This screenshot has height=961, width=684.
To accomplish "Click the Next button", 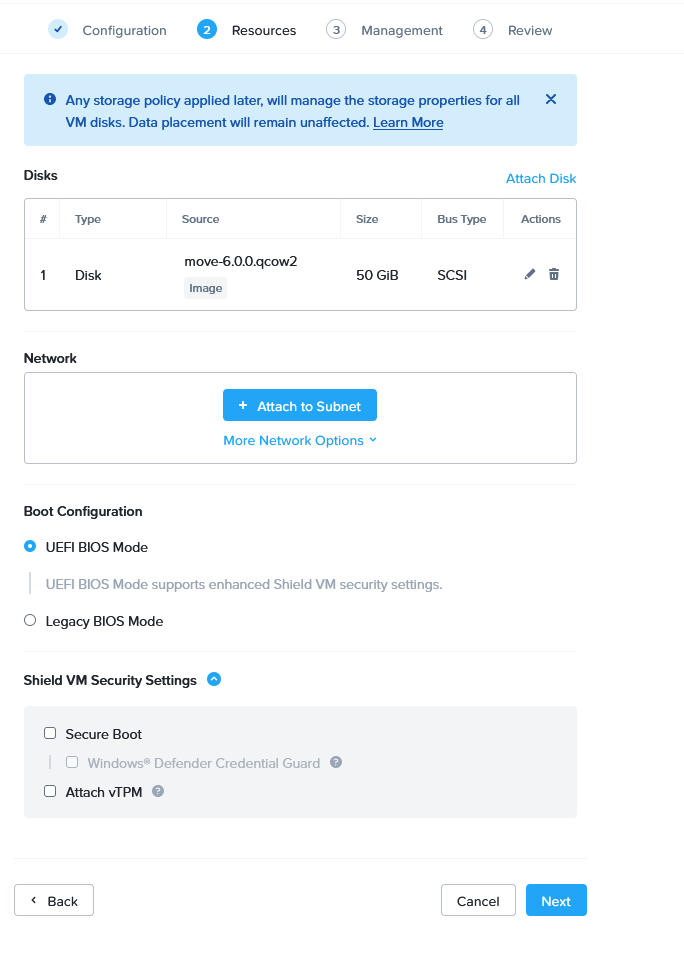I will (556, 900).
